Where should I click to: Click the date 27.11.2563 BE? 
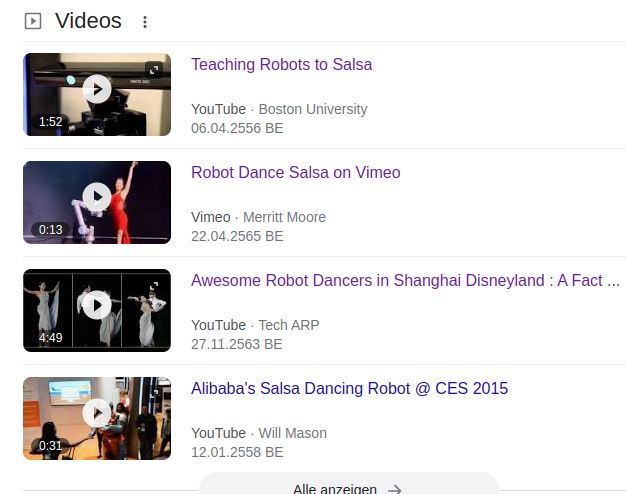click(x=237, y=344)
